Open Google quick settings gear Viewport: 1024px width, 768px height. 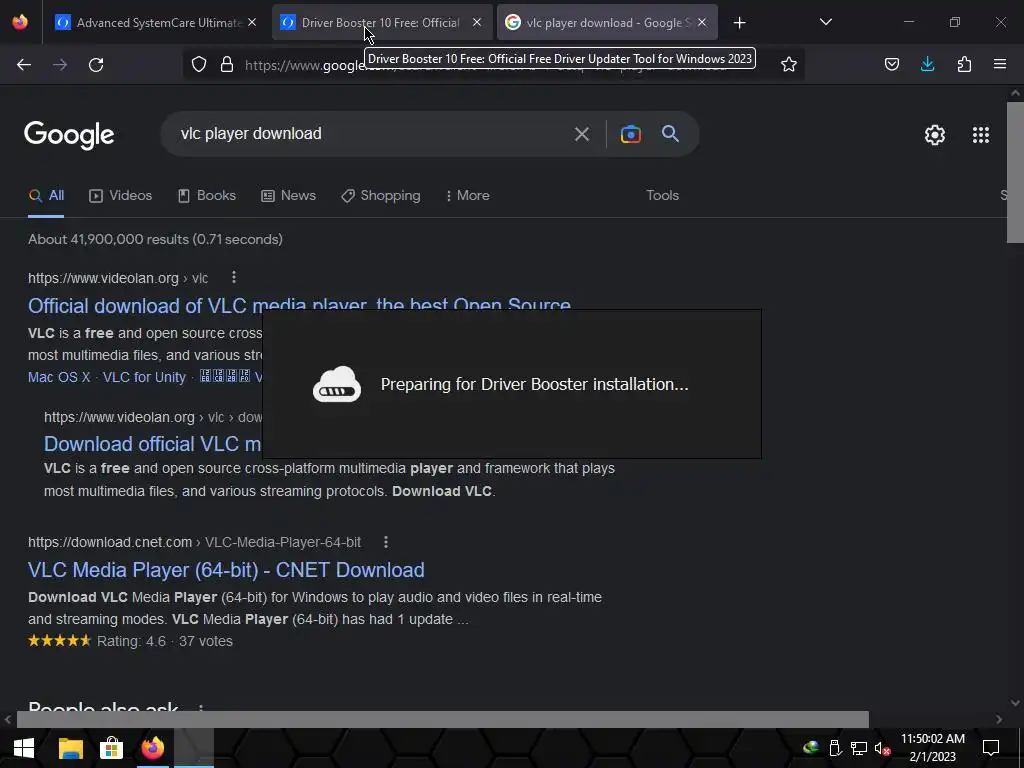935,135
